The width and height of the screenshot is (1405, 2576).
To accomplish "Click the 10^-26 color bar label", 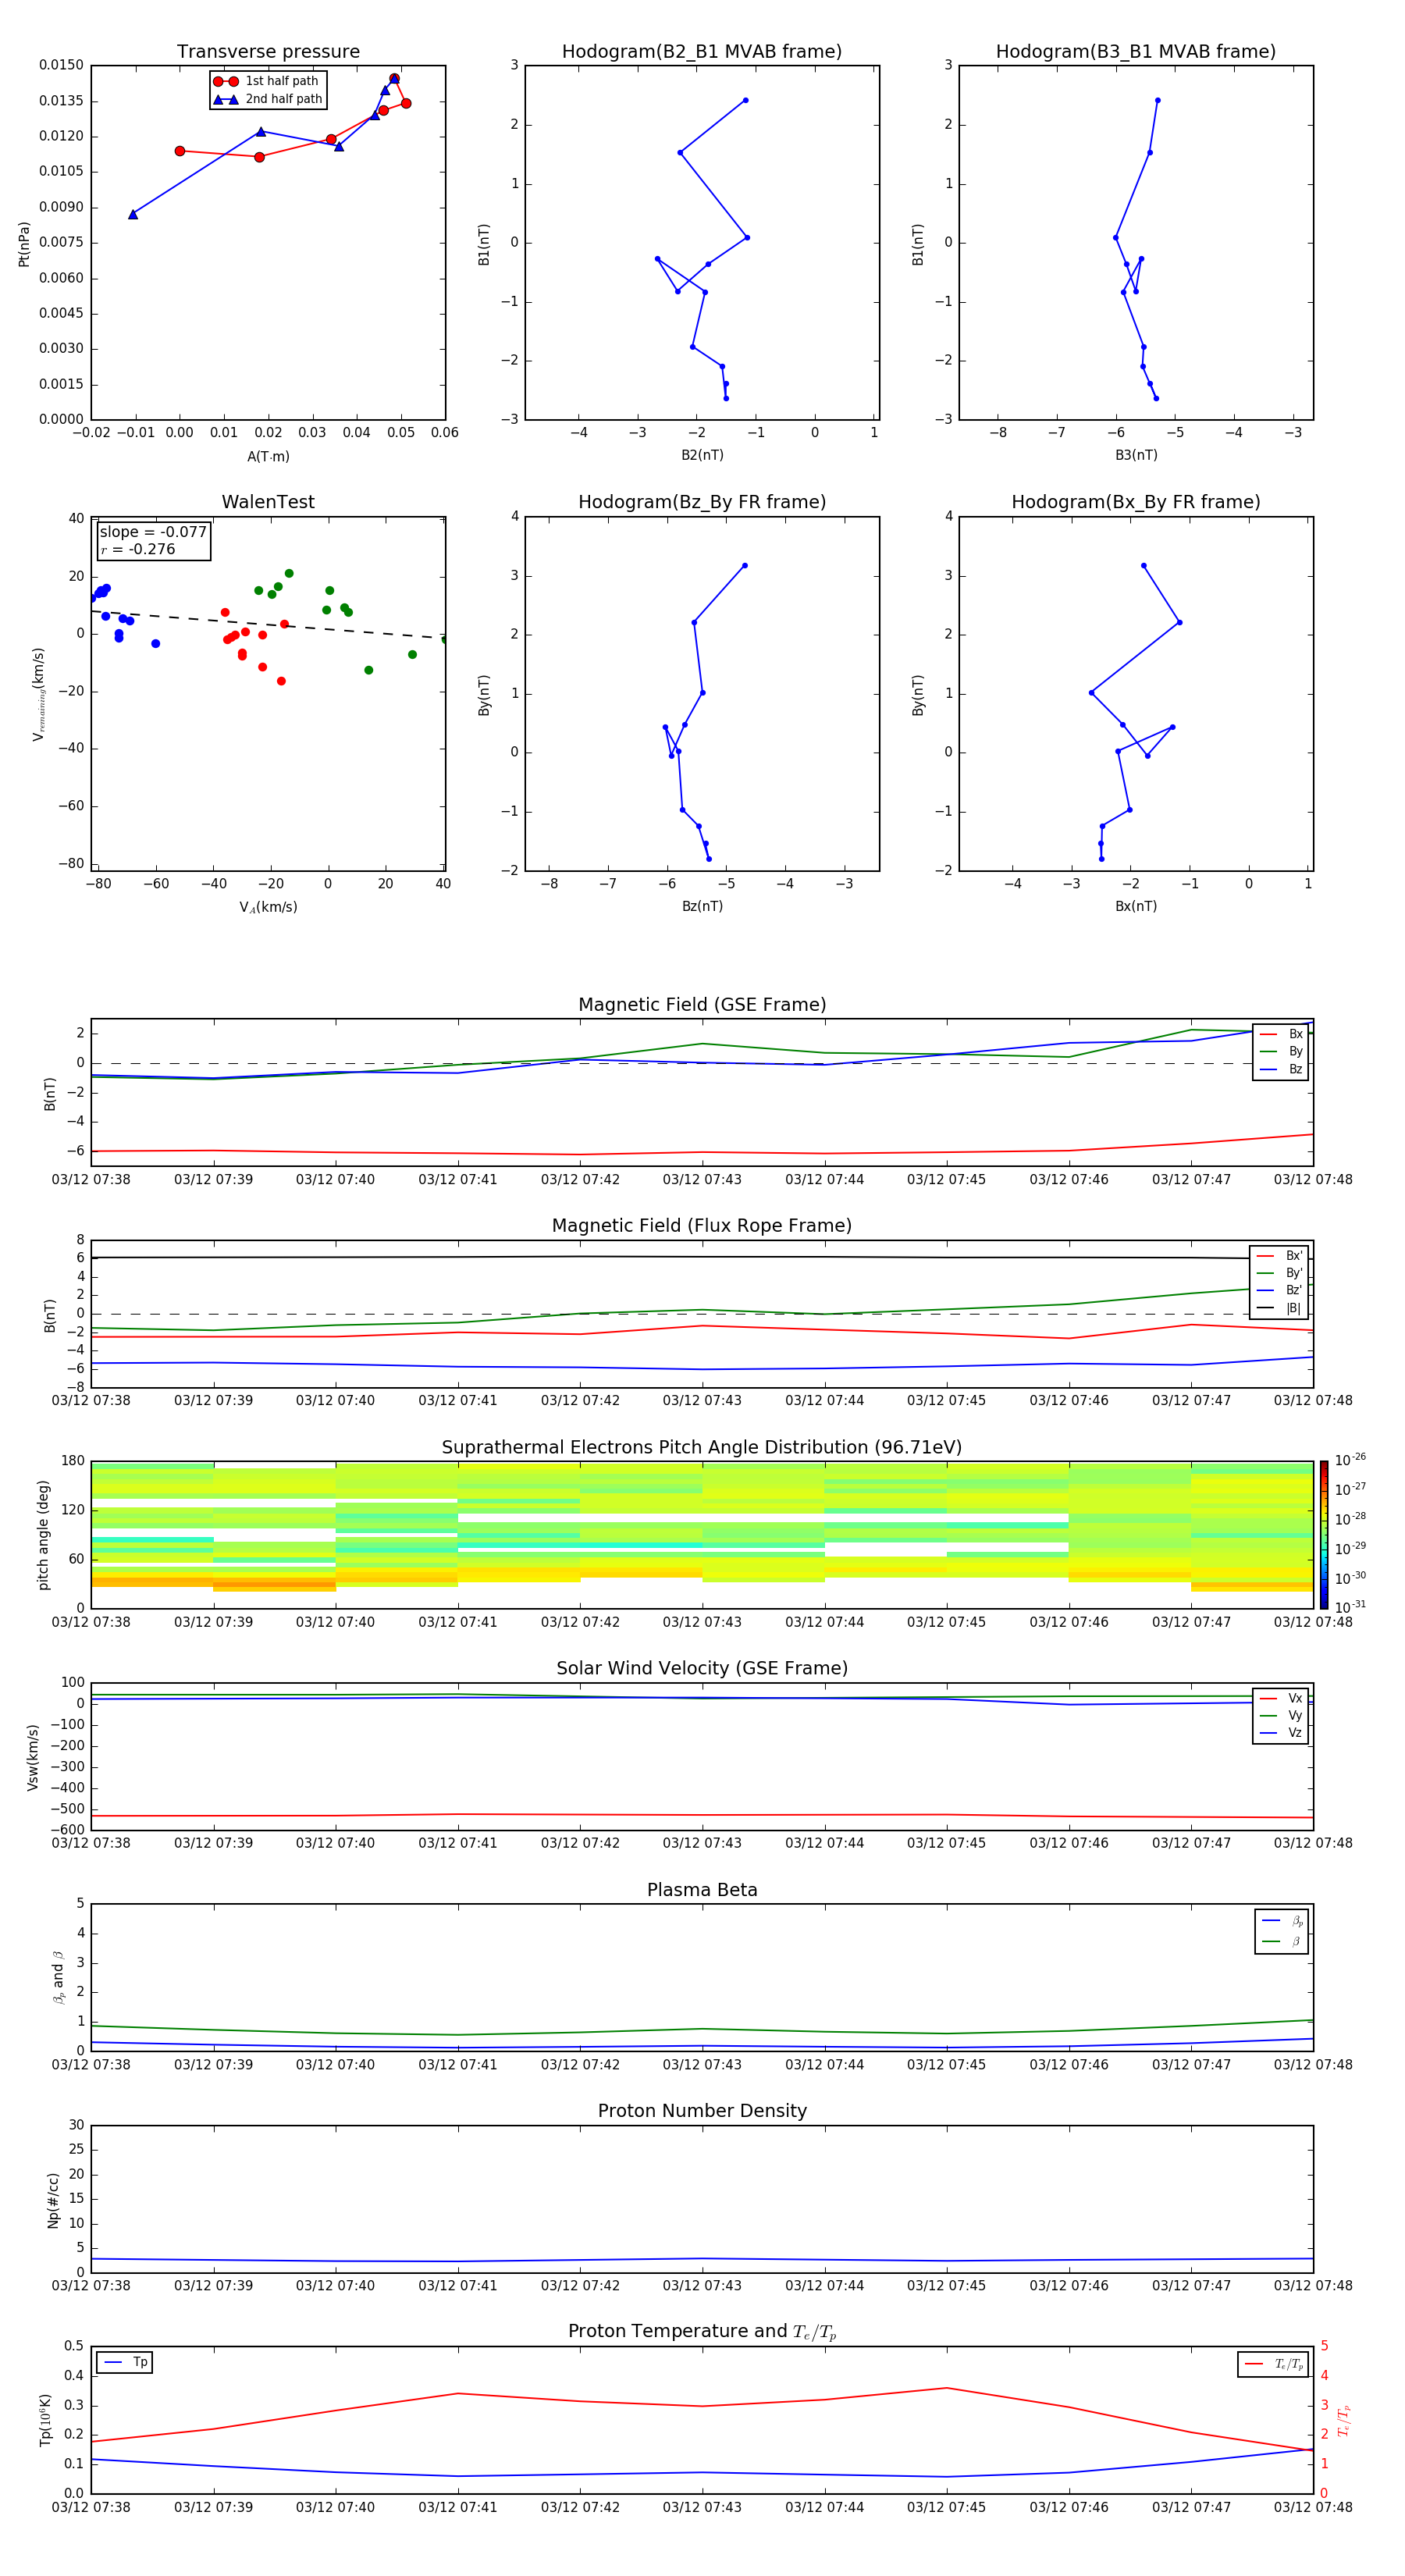I will [x=1350, y=1460].
